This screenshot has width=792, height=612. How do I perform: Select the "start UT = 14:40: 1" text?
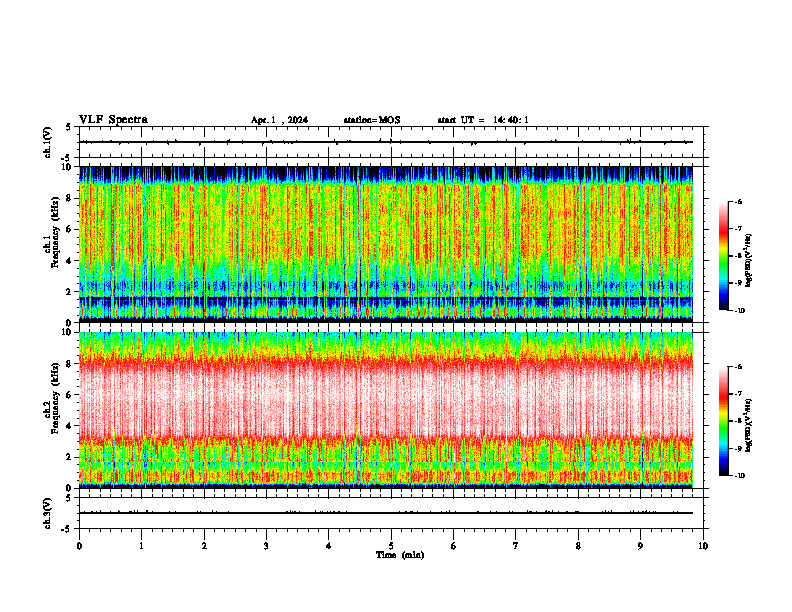point(483,120)
